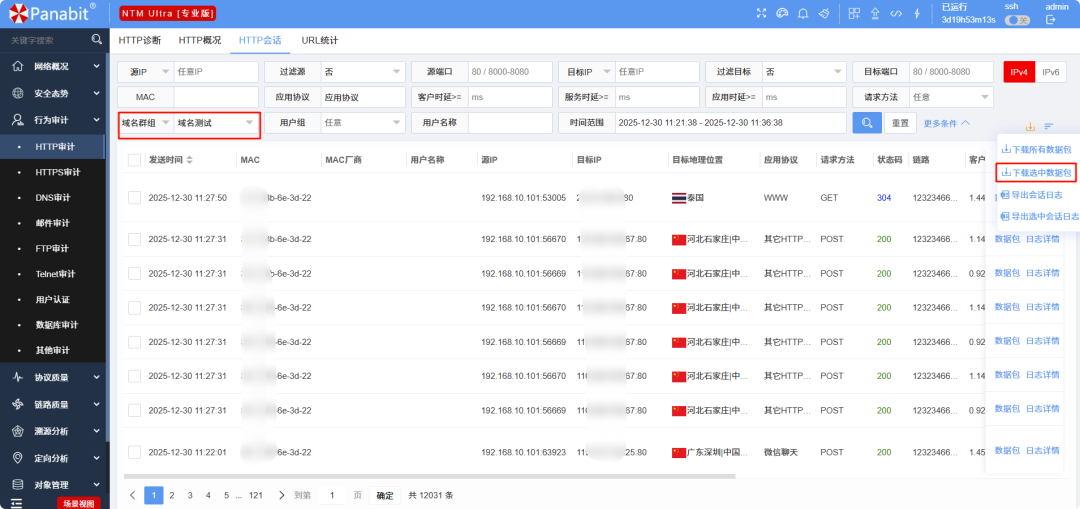Open the code console icon

[x=896, y=13]
